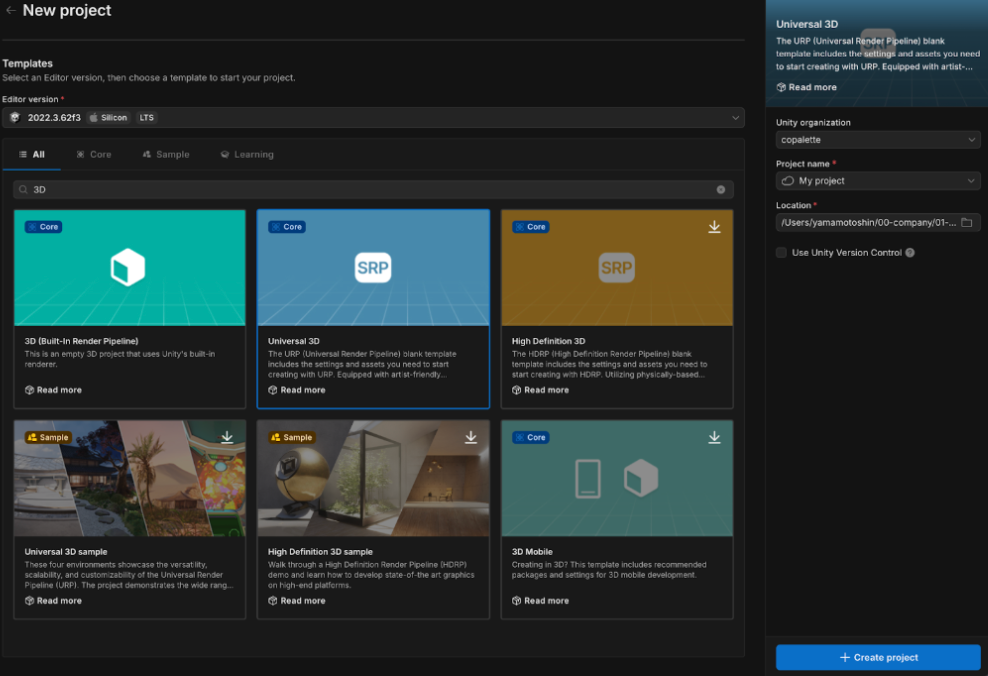The image size is (988, 676).
Task: Select the High Definition 3D sample thumbnail
Action: pyautogui.click(x=373, y=479)
